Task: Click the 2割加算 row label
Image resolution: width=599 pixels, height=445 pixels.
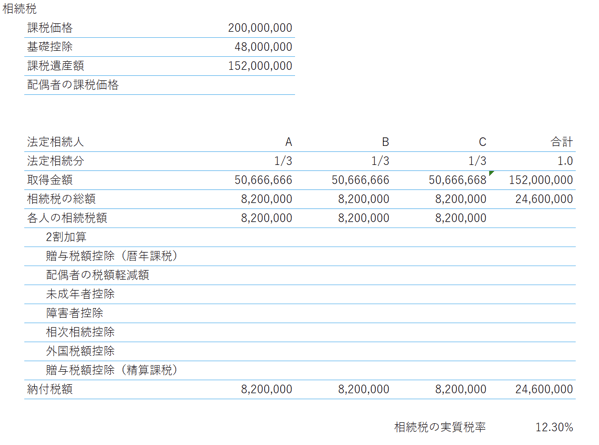Action: (66, 237)
